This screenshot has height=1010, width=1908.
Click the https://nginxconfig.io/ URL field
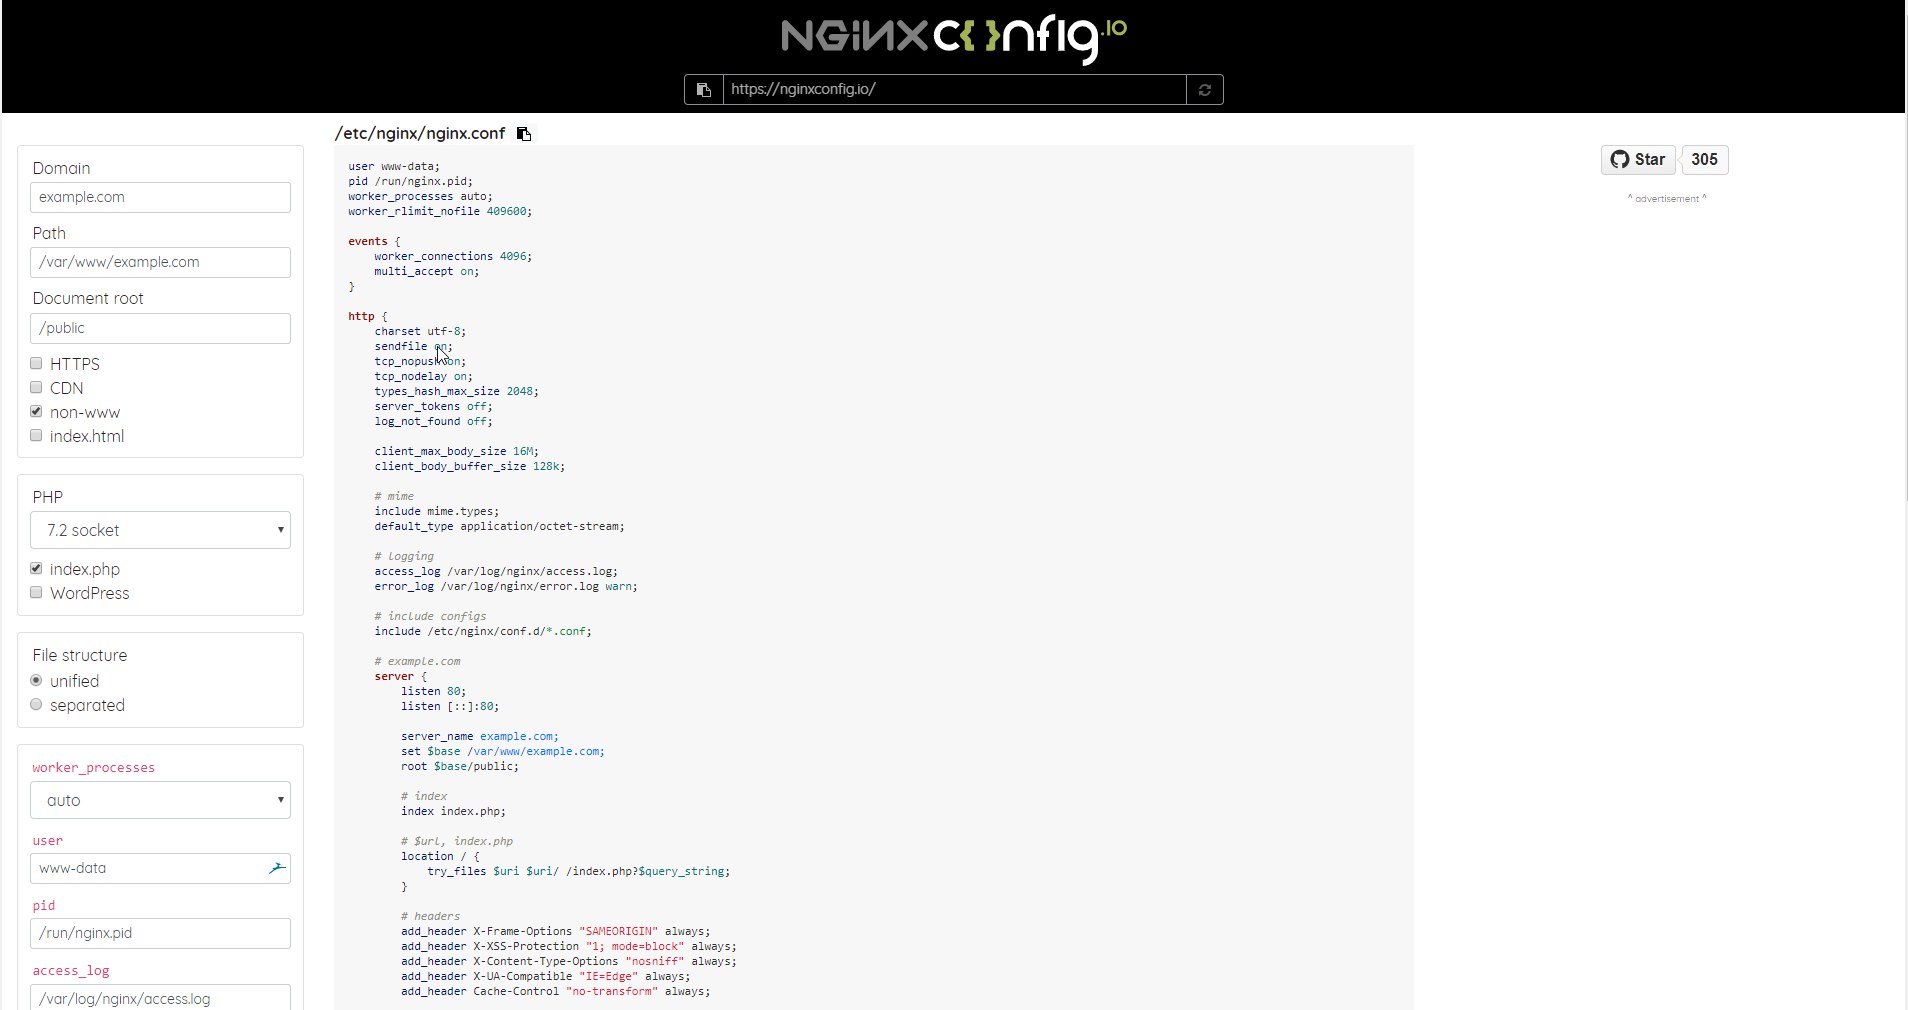(x=954, y=90)
